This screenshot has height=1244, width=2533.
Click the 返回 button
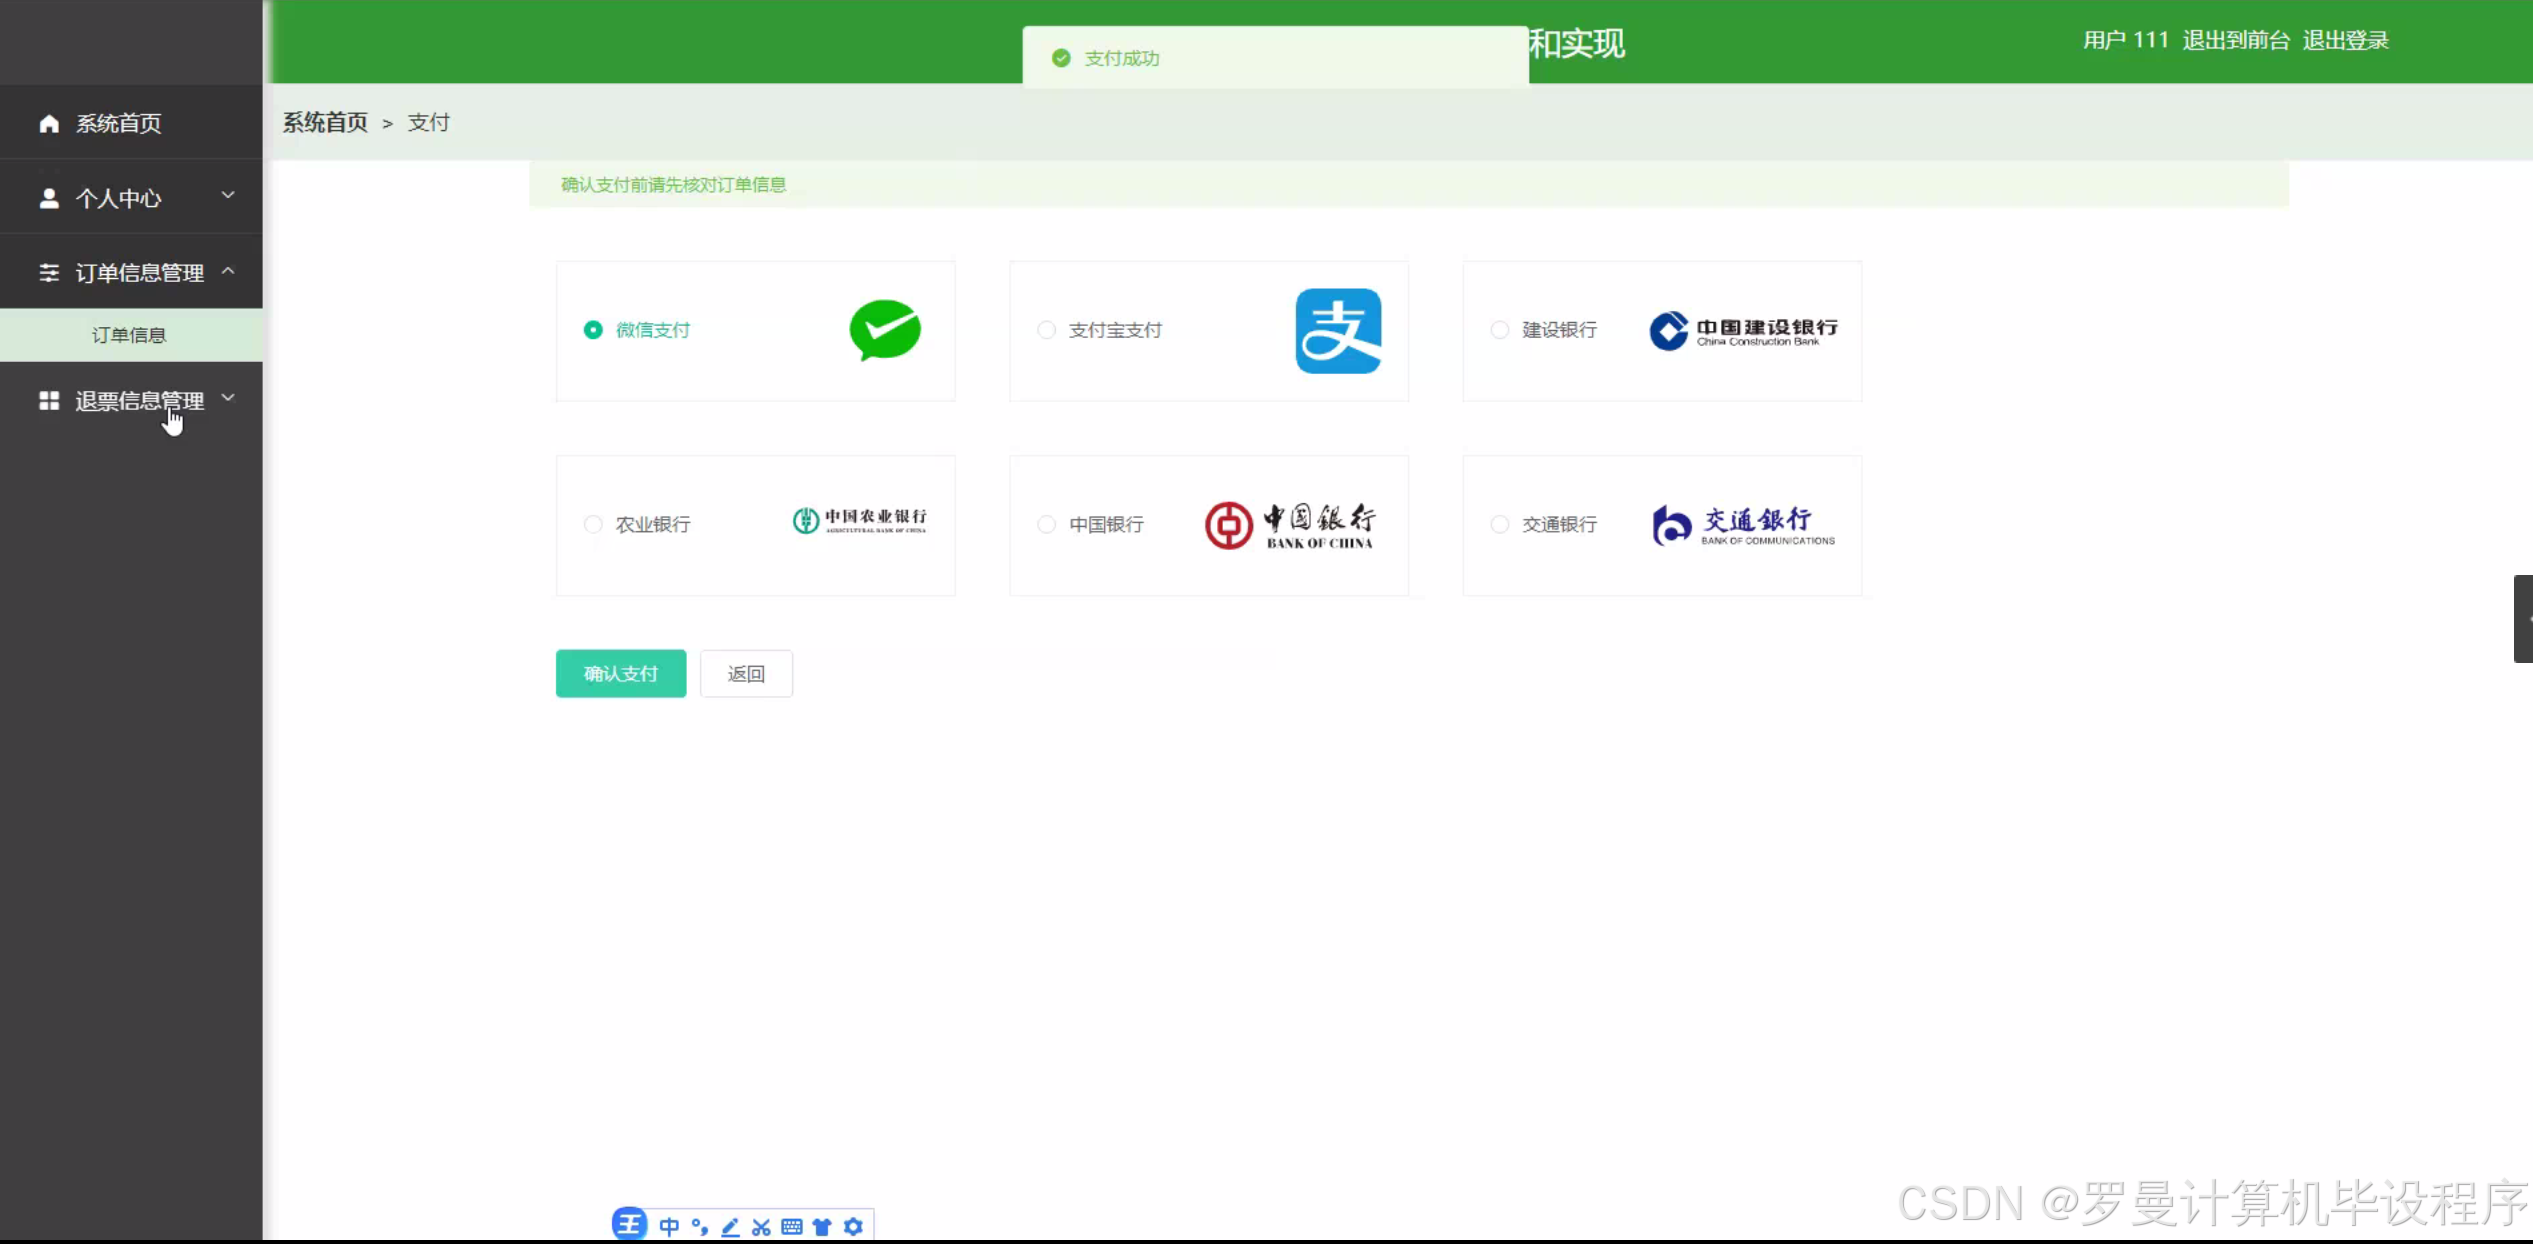pos(746,674)
